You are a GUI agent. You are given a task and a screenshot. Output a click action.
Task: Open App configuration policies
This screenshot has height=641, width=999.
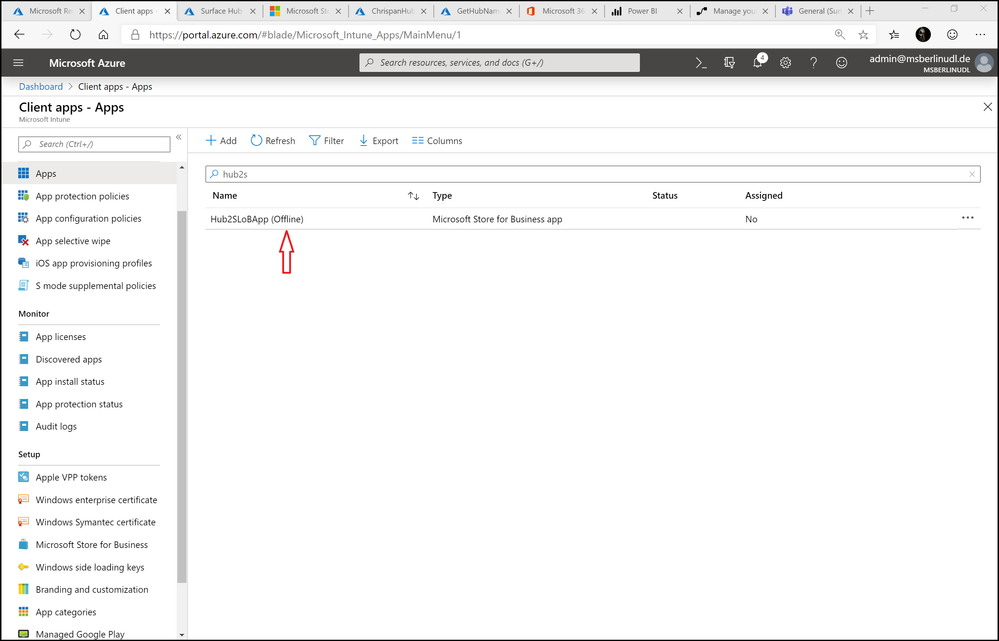coord(89,219)
